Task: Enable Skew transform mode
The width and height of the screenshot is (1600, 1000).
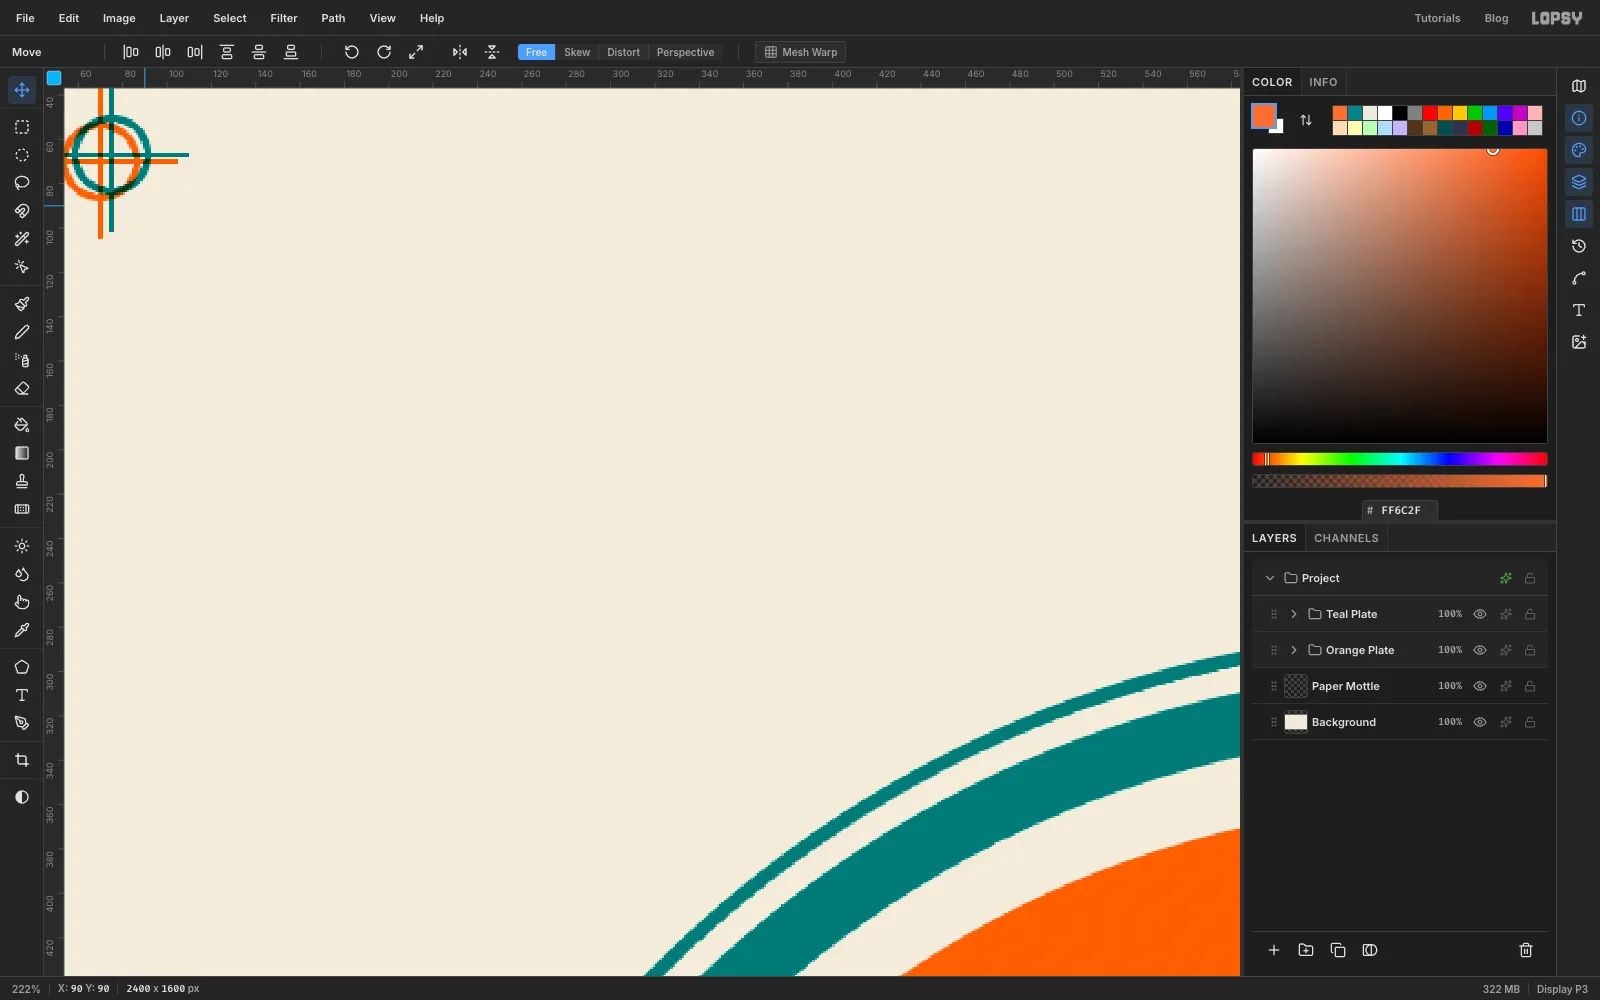Action: tap(577, 52)
